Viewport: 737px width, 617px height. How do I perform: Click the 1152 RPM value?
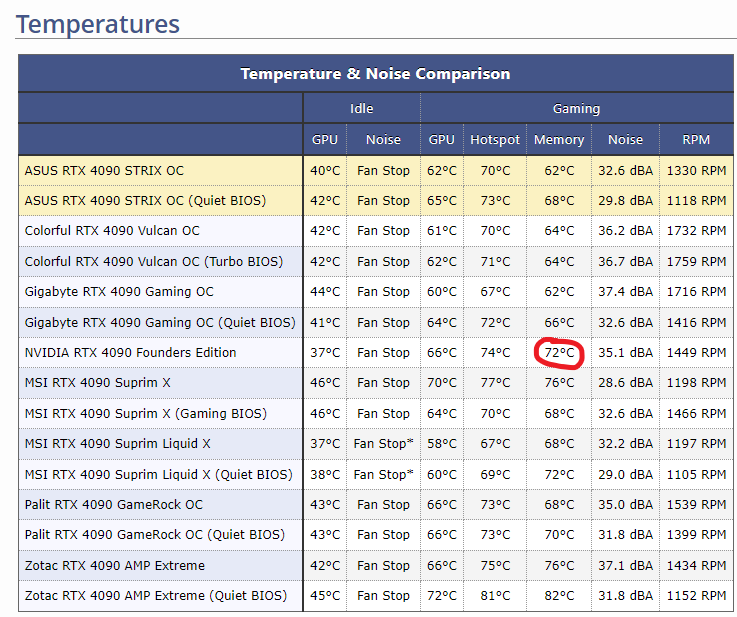[696, 596]
